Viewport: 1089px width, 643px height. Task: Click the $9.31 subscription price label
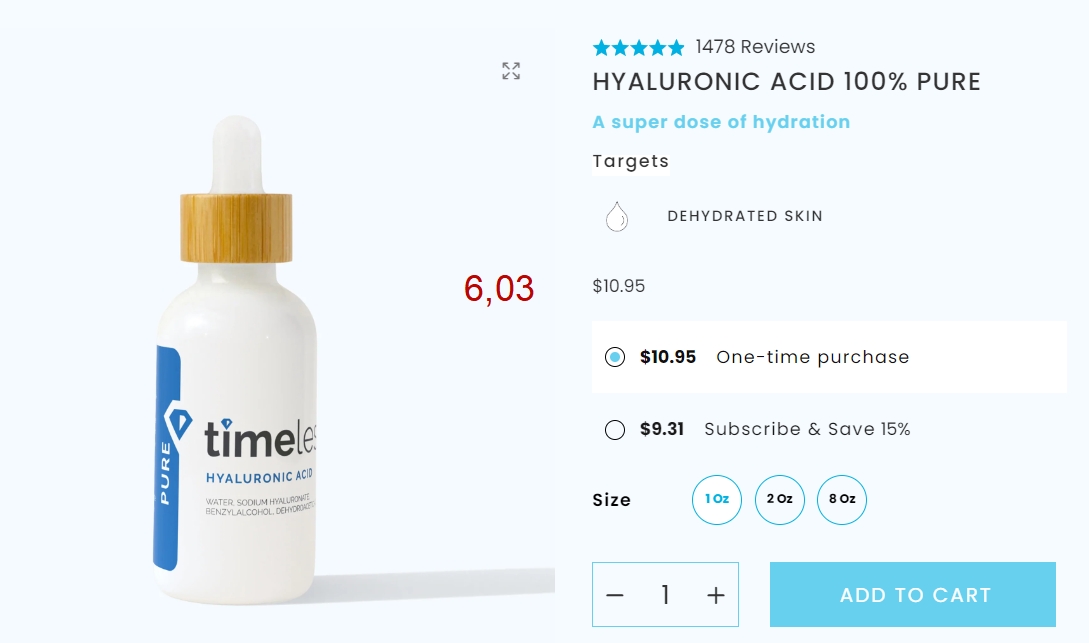click(x=662, y=429)
